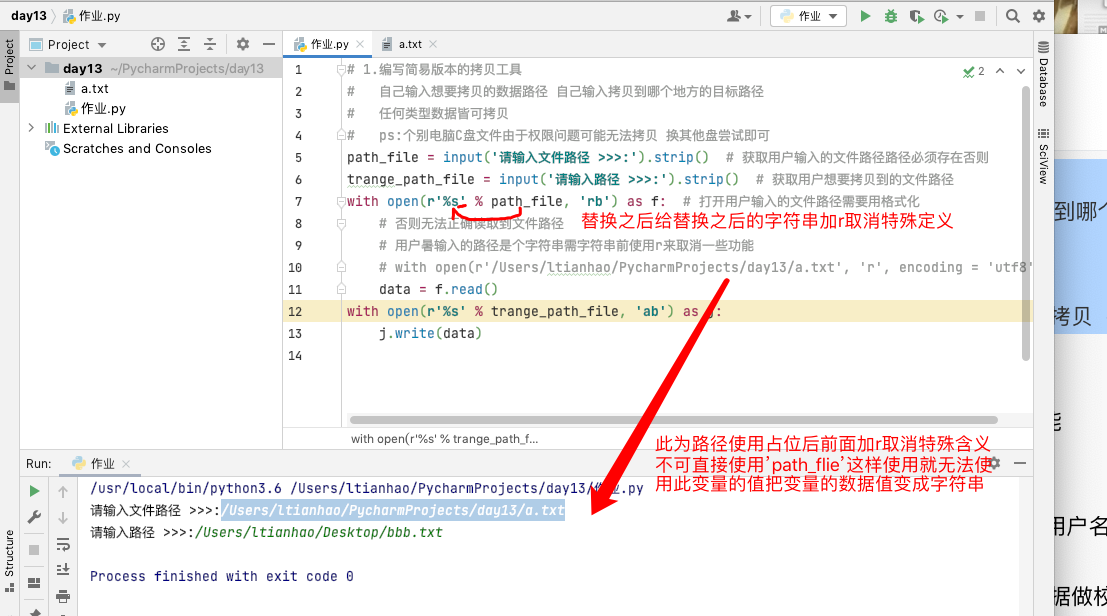Select a.txt in the project tree
This screenshot has width=1107, height=616.
pyautogui.click(x=95, y=88)
